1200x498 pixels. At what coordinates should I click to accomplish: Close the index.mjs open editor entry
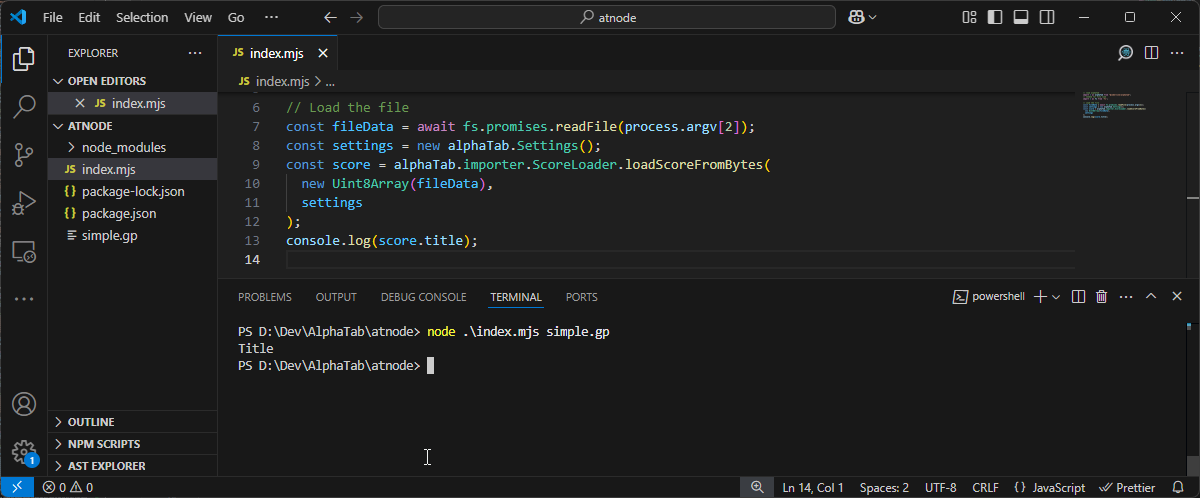coord(80,103)
